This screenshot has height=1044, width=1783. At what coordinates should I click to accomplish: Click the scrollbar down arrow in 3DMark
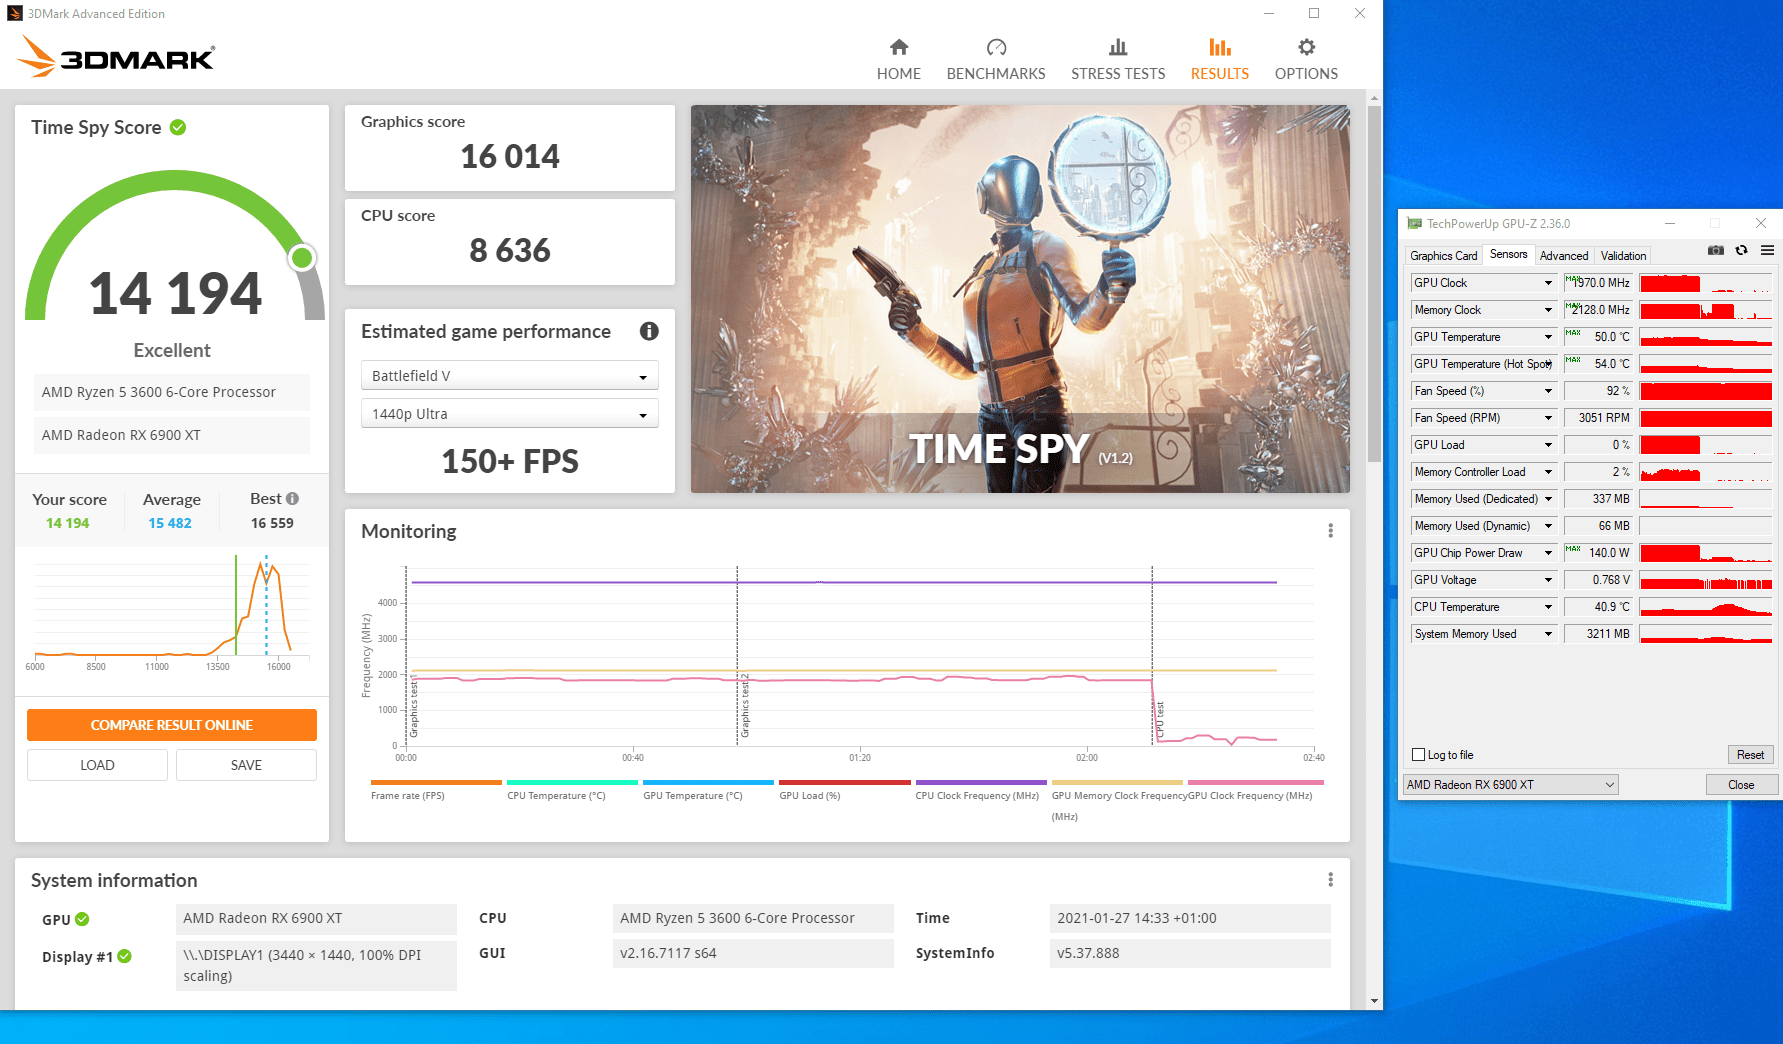[x=1374, y=1001]
